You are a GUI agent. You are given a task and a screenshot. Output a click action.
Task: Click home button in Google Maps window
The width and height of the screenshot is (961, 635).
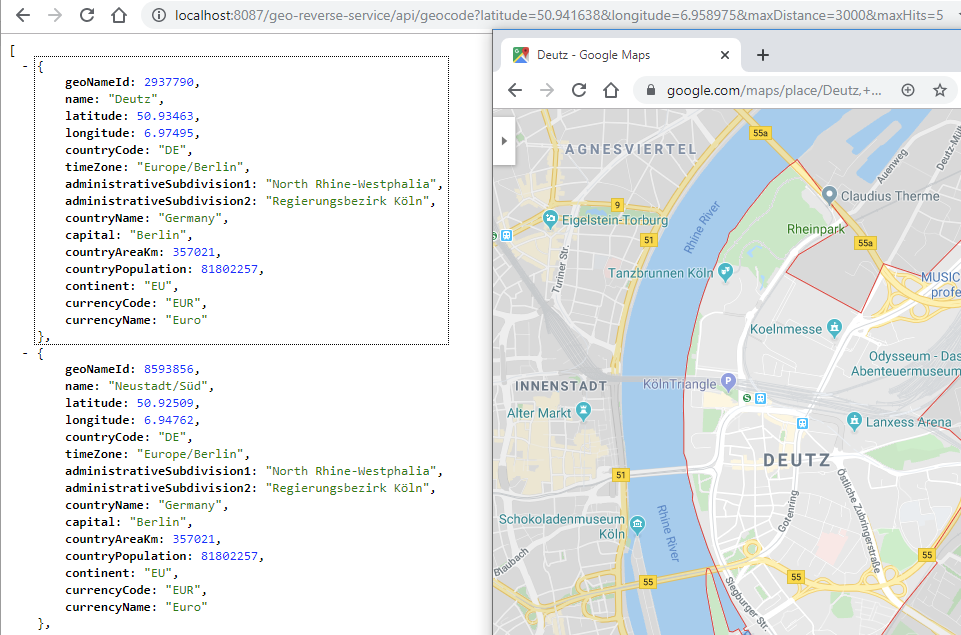click(x=610, y=90)
